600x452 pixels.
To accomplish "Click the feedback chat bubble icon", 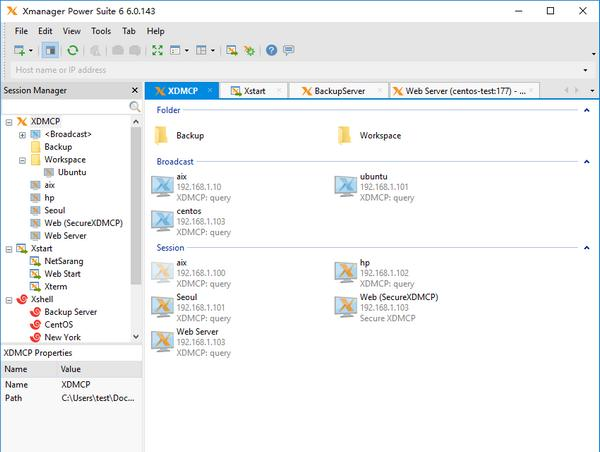I will click(289, 50).
